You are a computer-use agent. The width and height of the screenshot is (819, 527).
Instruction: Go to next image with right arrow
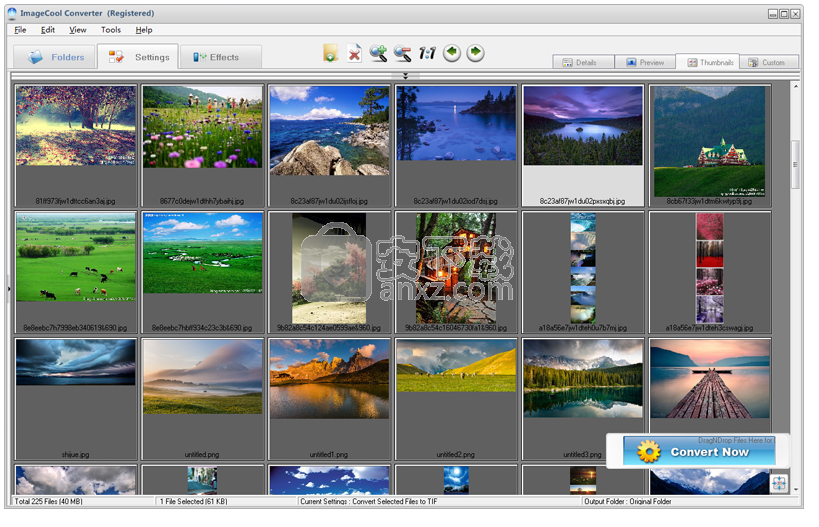pyautogui.click(x=475, y=53)
